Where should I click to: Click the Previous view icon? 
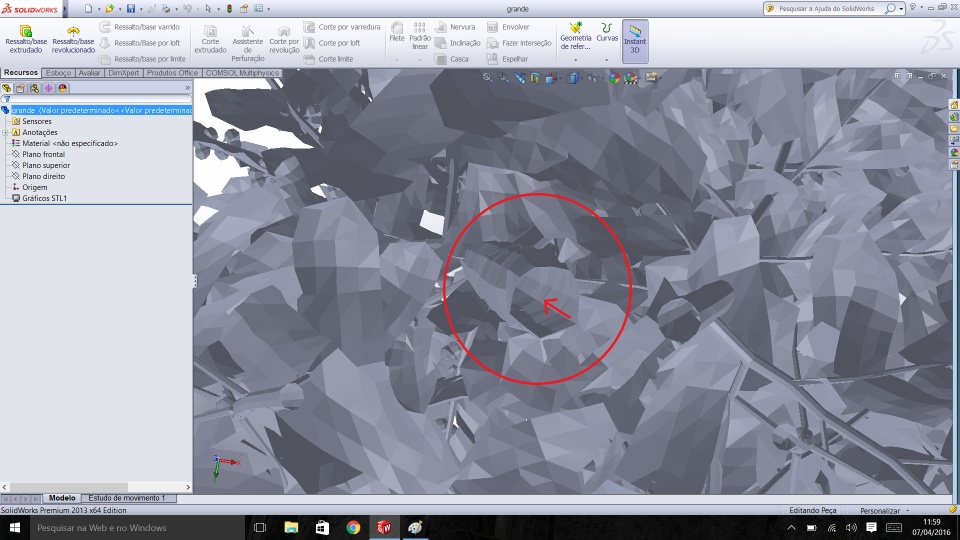(519, 78)
